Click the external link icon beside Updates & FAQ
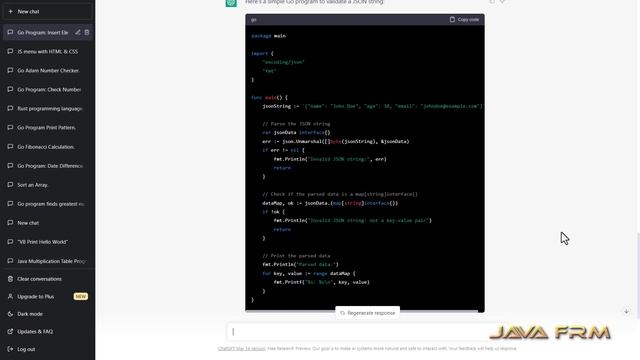Viewport: 640px width, 360px height. (10, 331)
